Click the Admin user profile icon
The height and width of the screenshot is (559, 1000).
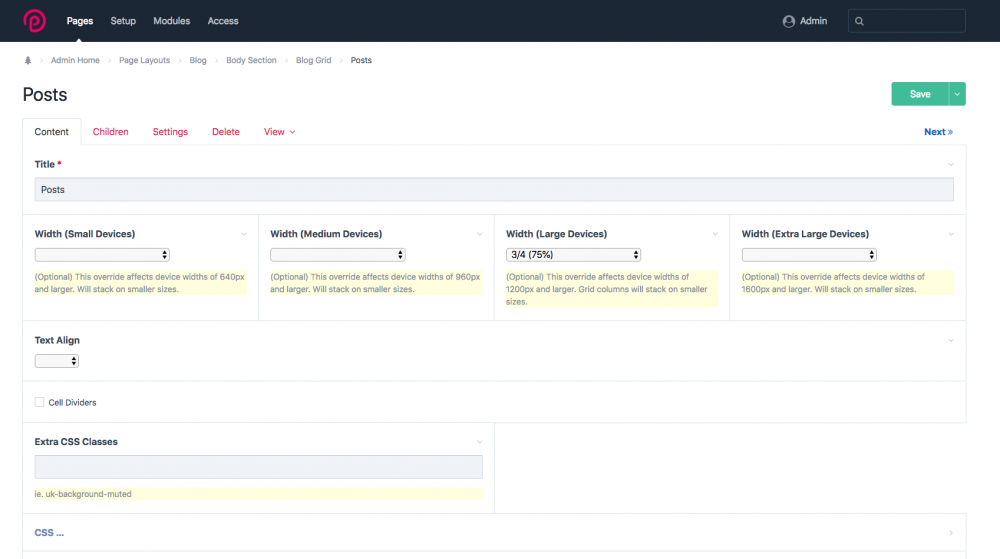pos(789,21)
